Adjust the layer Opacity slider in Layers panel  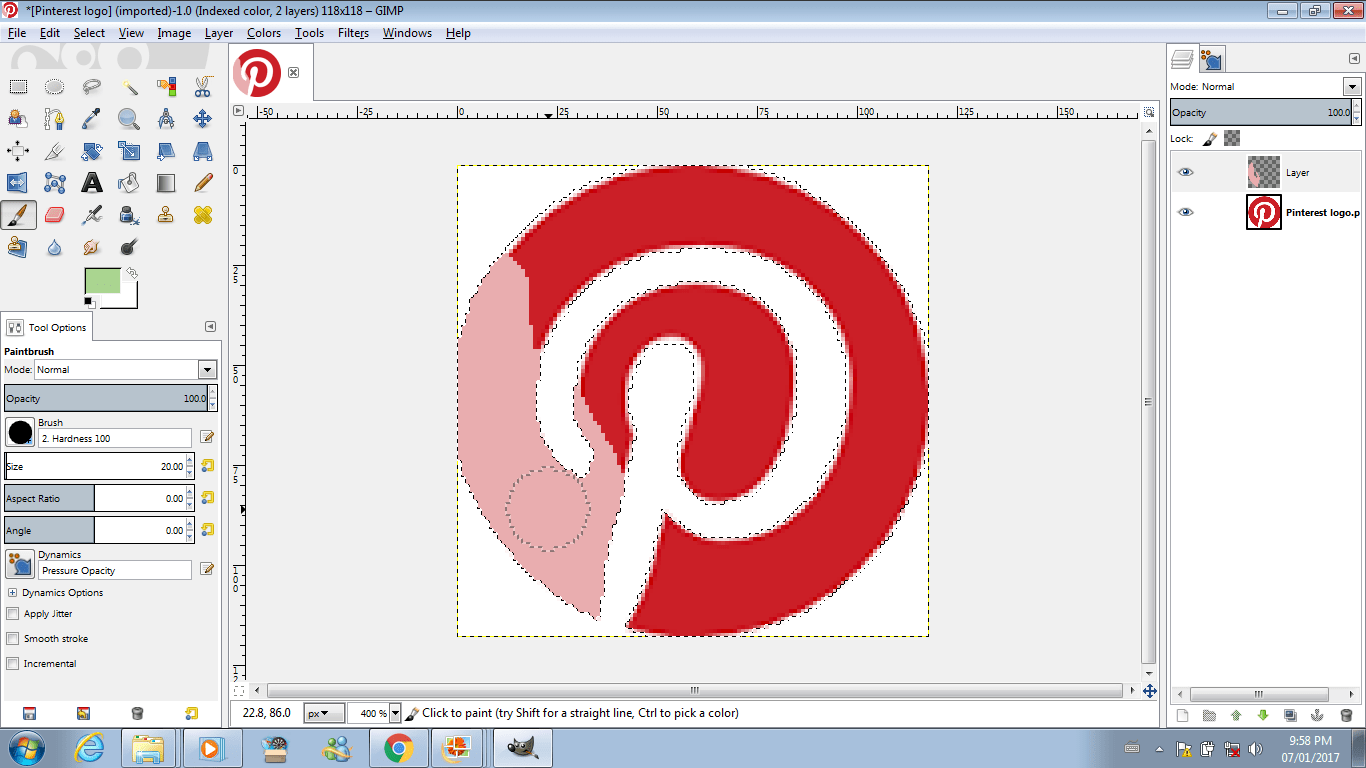pos(1261,112)
